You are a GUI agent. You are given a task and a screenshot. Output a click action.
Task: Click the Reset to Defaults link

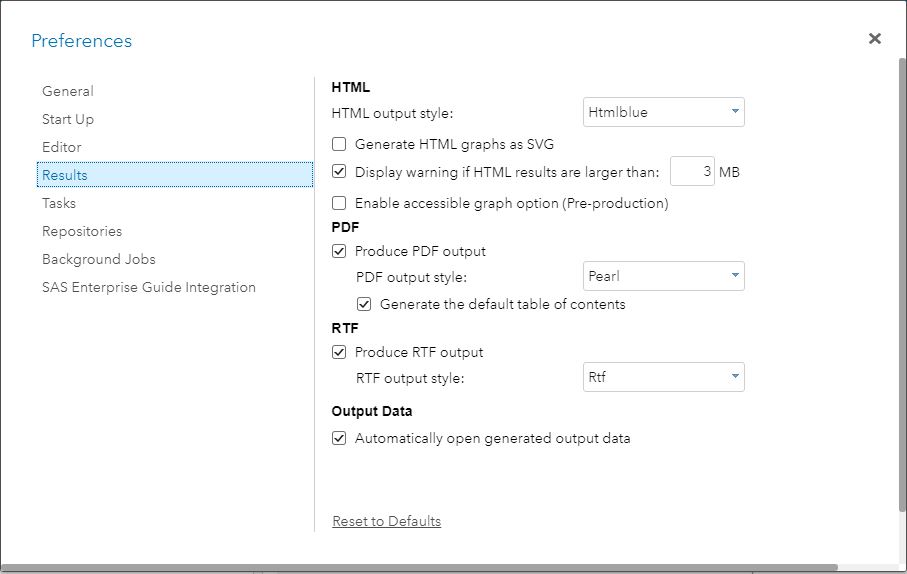pyautogui.click(x=386, y=521)
